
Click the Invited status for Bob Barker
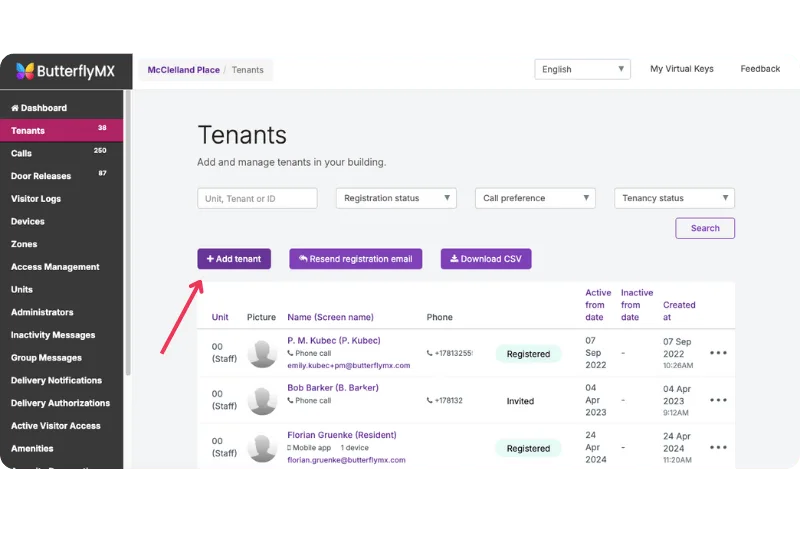[x=520, y=401]
